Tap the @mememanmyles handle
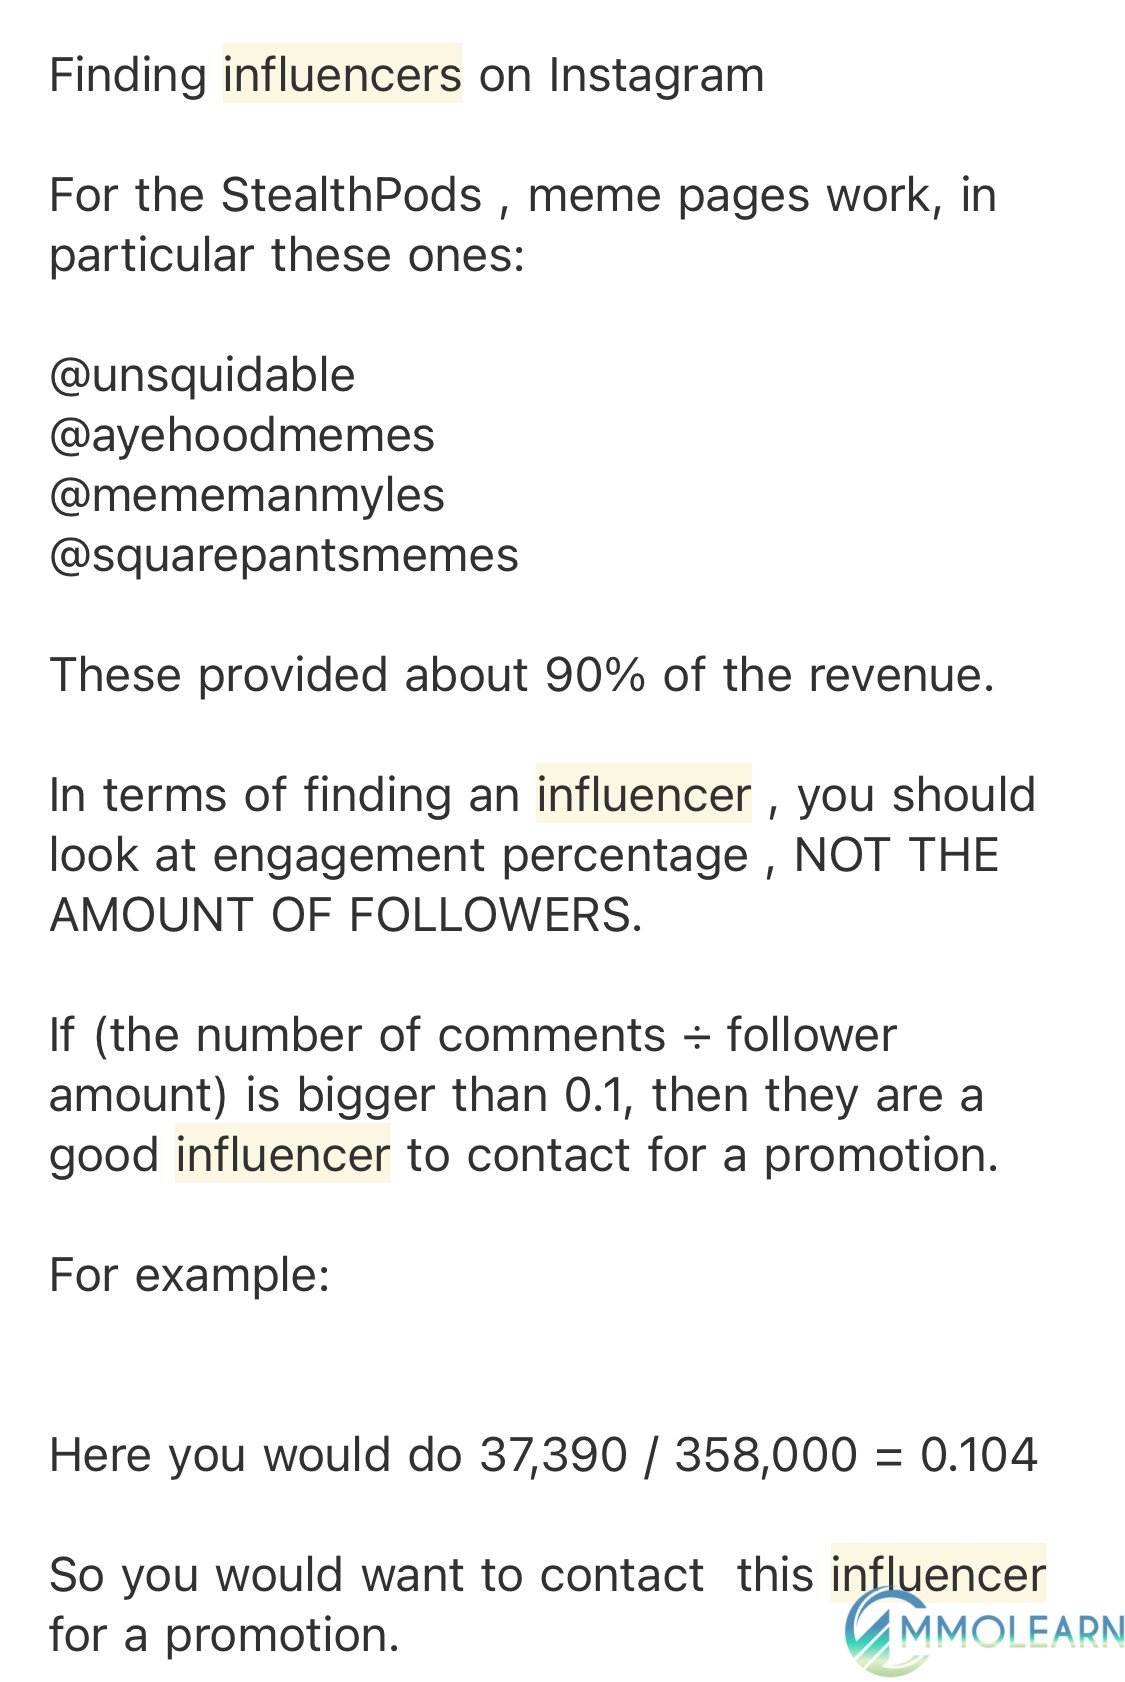This screenshot has height=1682, width=1125. (x=247, y=496)
